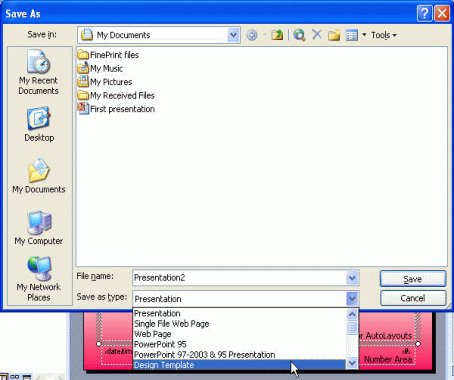Screen dimensions: 454x380
Task: Expand the Views dropdown arrow
Action: [x=364, y=35]
